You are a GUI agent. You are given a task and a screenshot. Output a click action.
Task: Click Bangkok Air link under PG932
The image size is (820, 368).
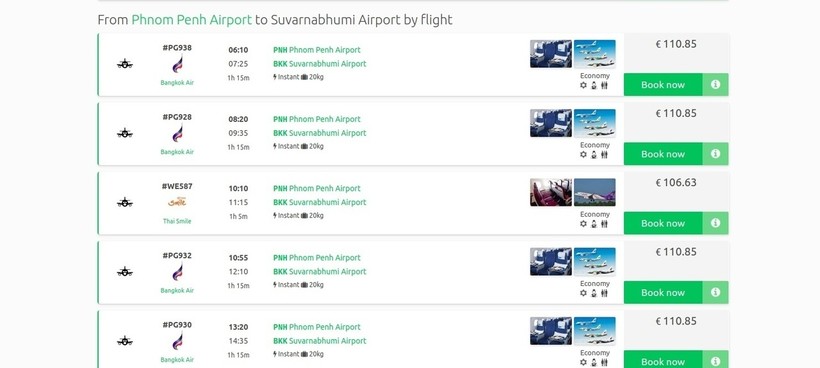pos(177,291)
